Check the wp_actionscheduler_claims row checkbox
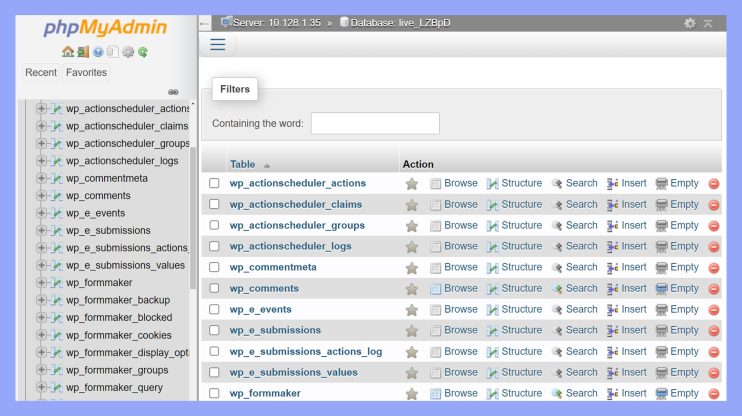 [x=214, y=204]
